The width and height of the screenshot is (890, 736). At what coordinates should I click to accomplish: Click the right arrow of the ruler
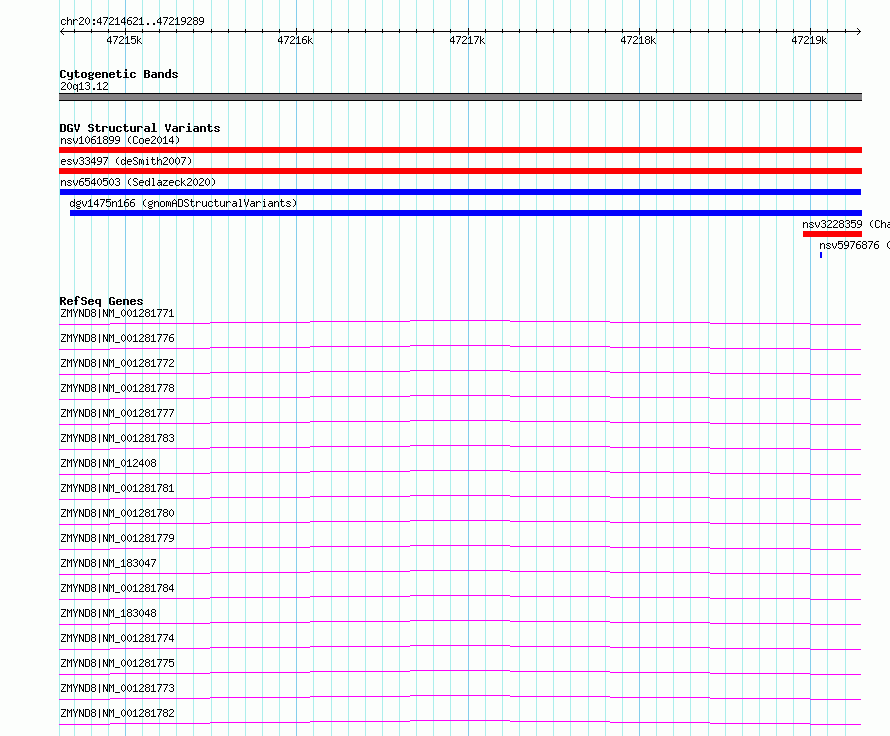(859, 31)
